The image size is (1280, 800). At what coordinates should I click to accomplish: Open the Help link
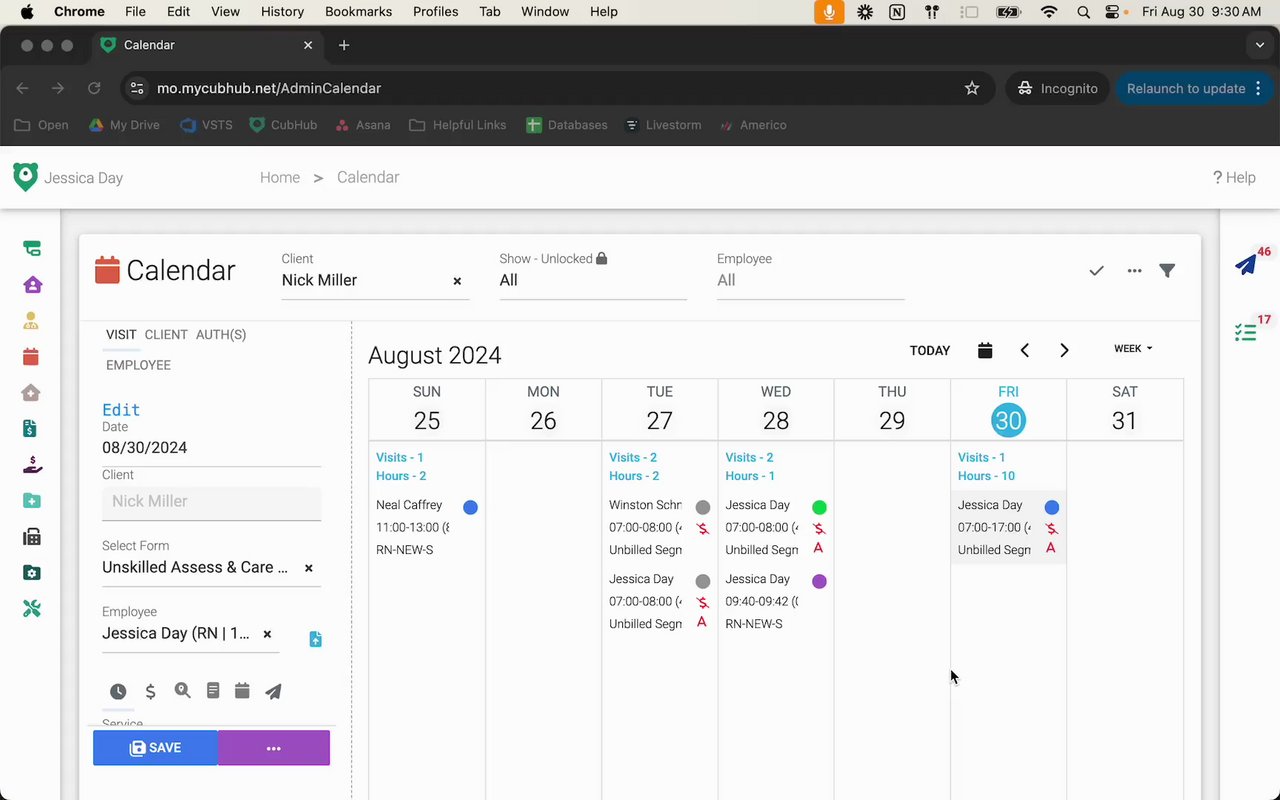pyautogui.click(x=1234, y=177)
